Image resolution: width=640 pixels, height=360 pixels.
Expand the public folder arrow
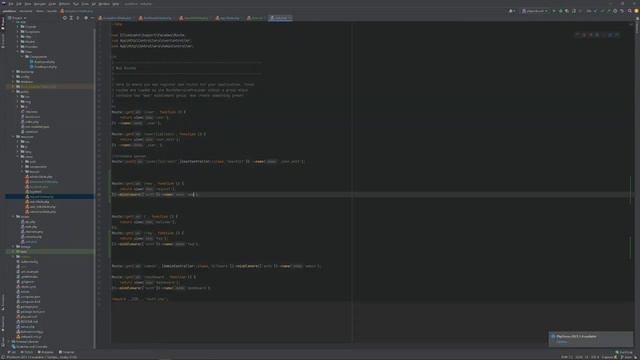click(13, 91)
